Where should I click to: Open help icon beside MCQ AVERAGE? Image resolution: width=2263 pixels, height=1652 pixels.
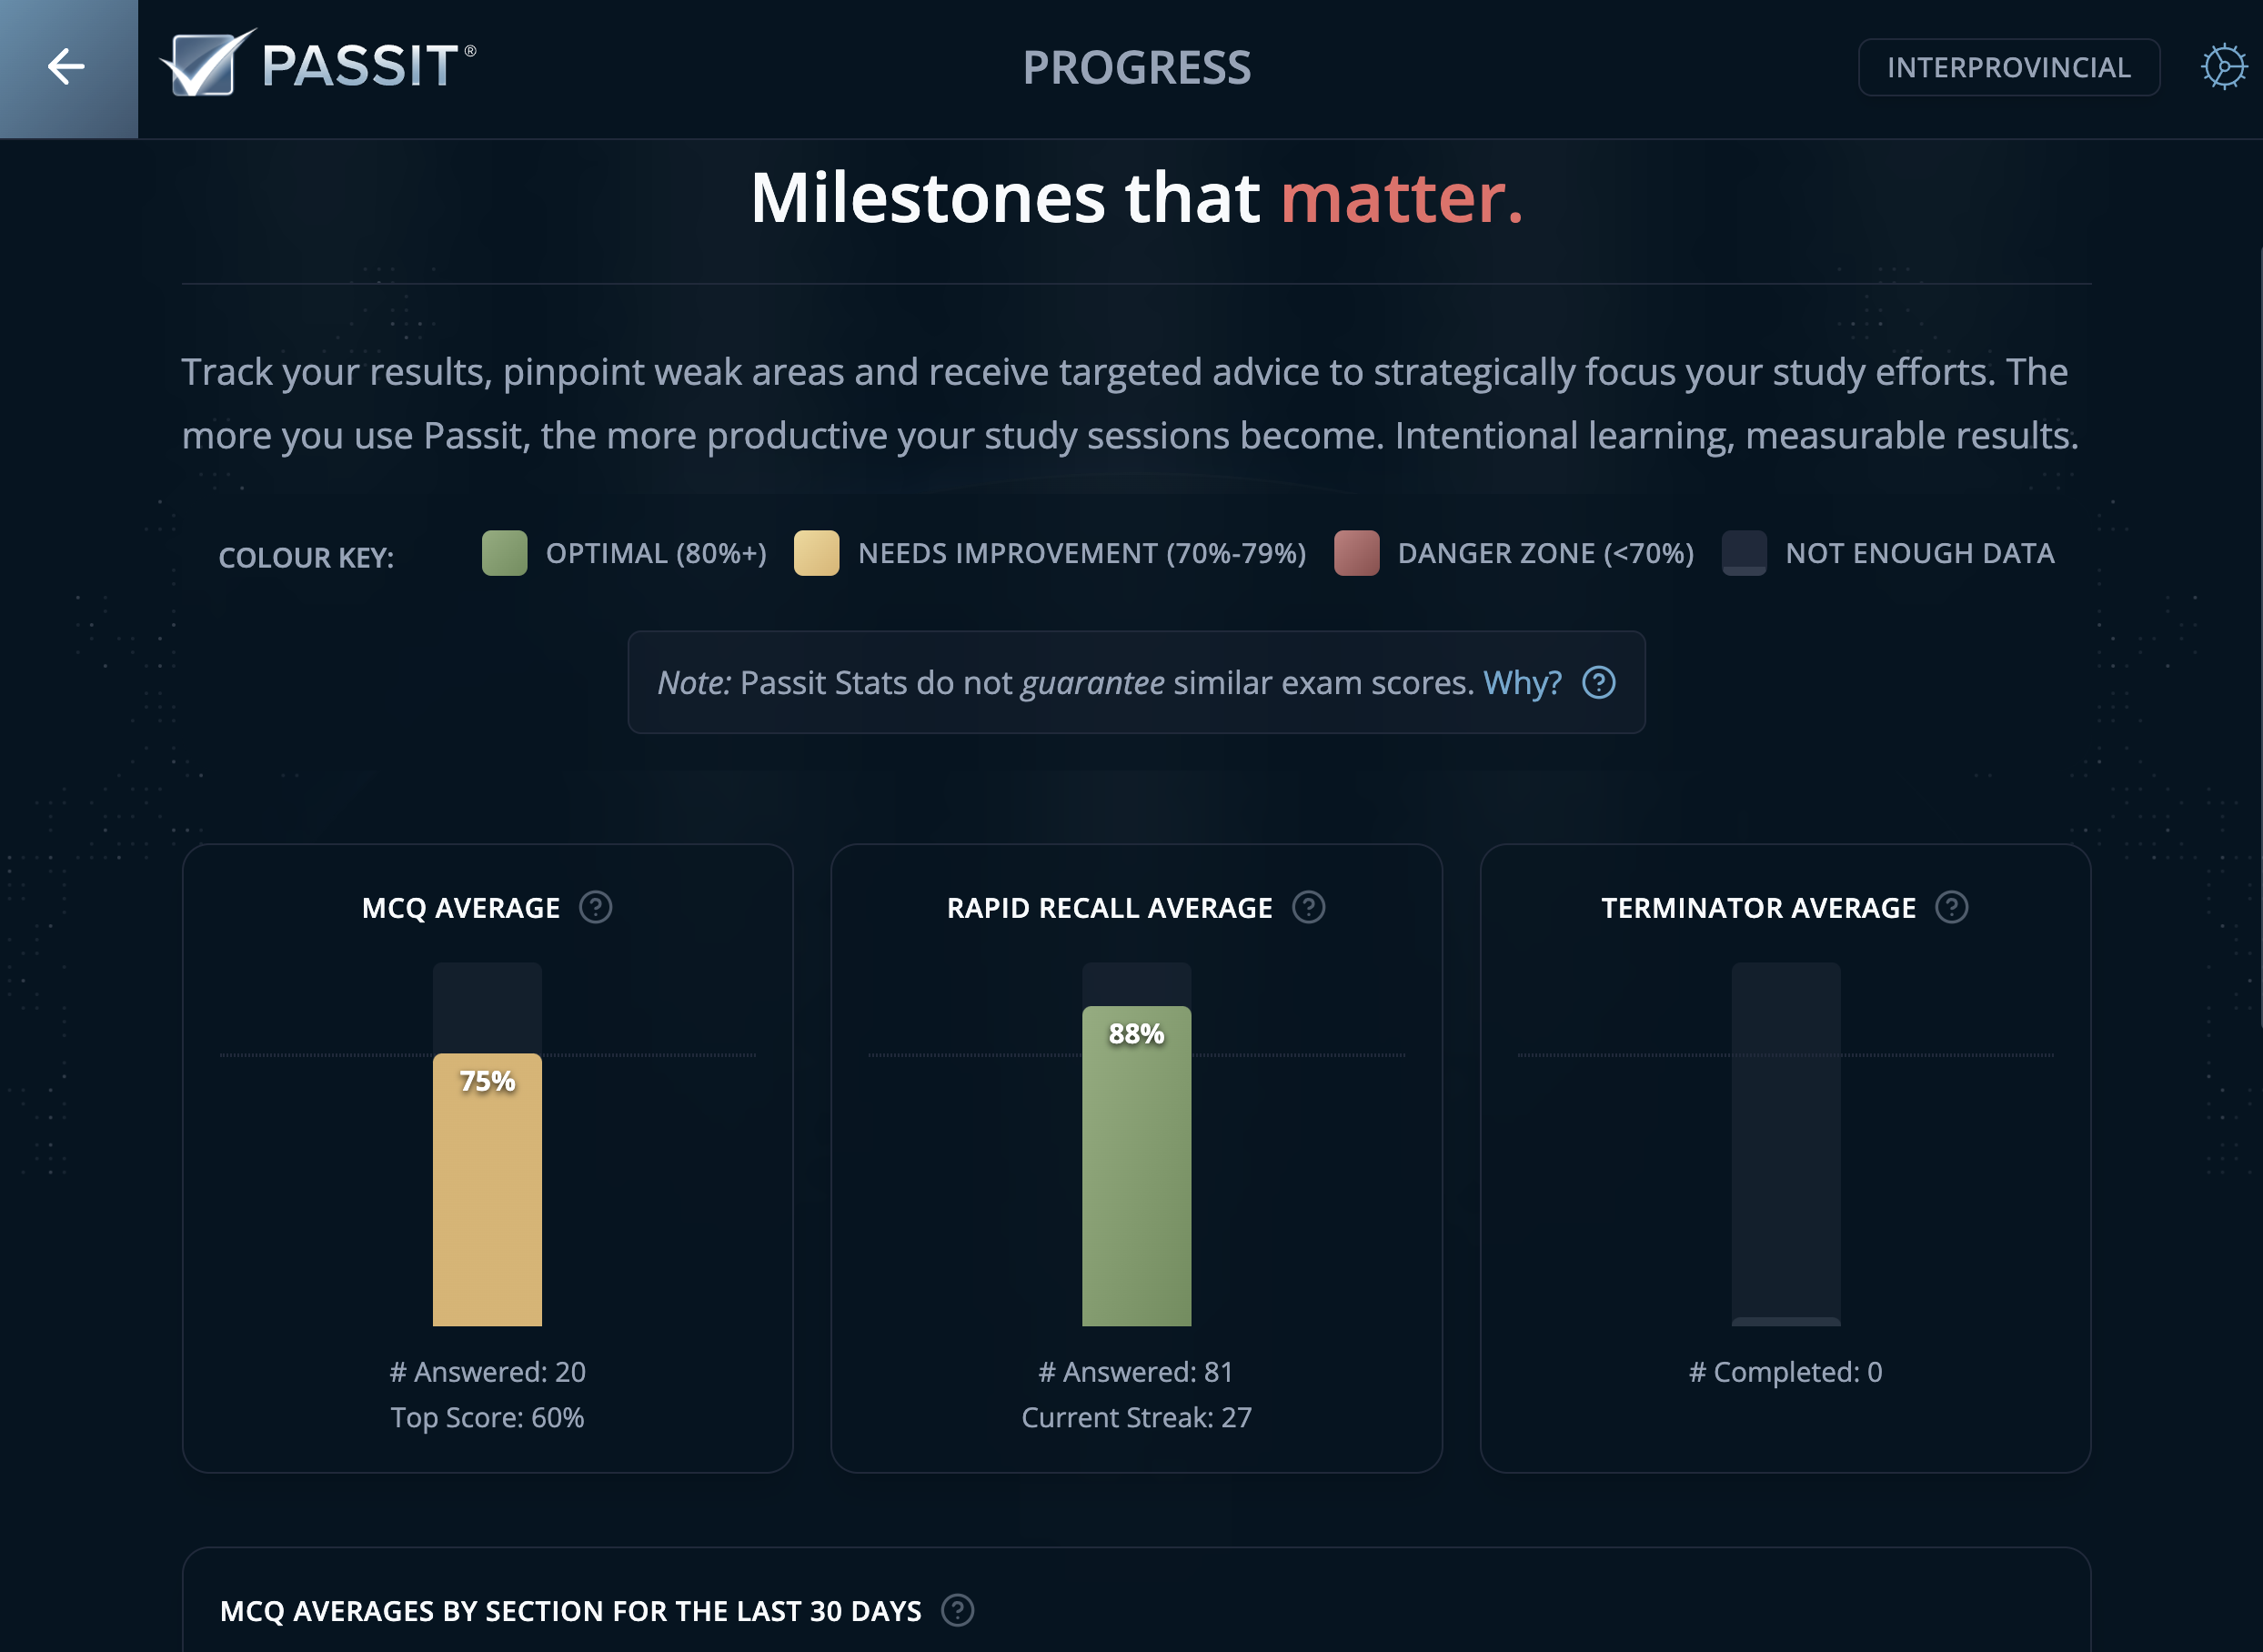594,908
